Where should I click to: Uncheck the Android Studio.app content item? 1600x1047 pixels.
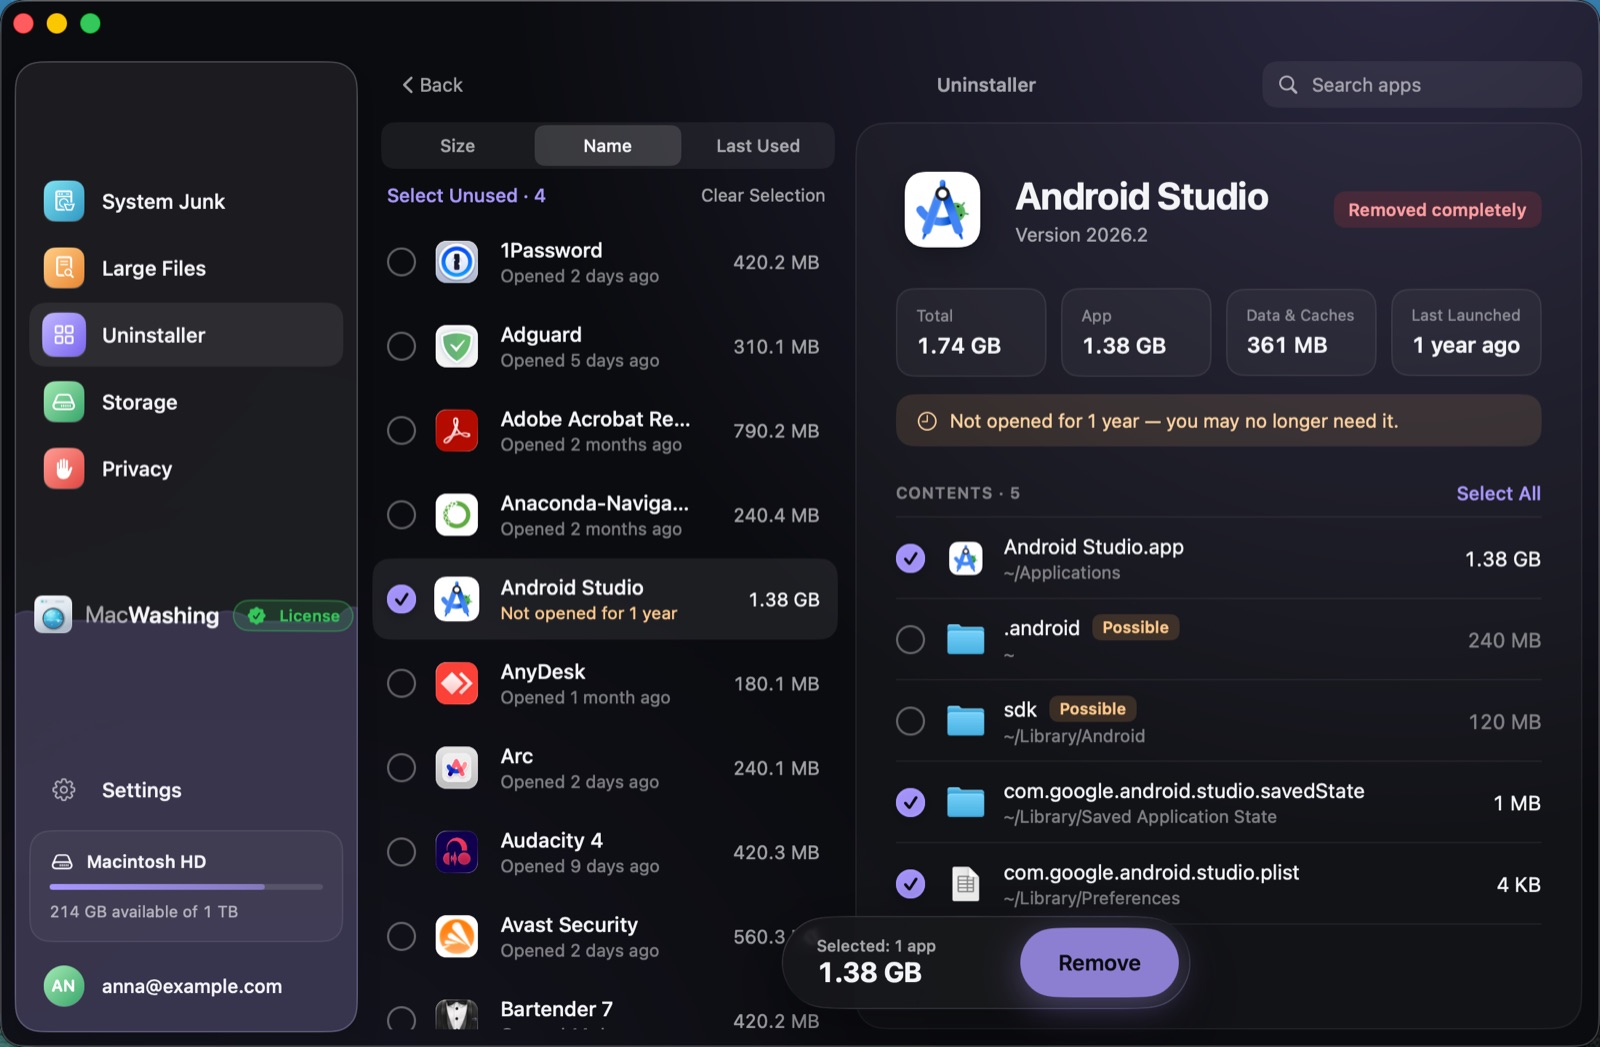click(x=910, y=558)
